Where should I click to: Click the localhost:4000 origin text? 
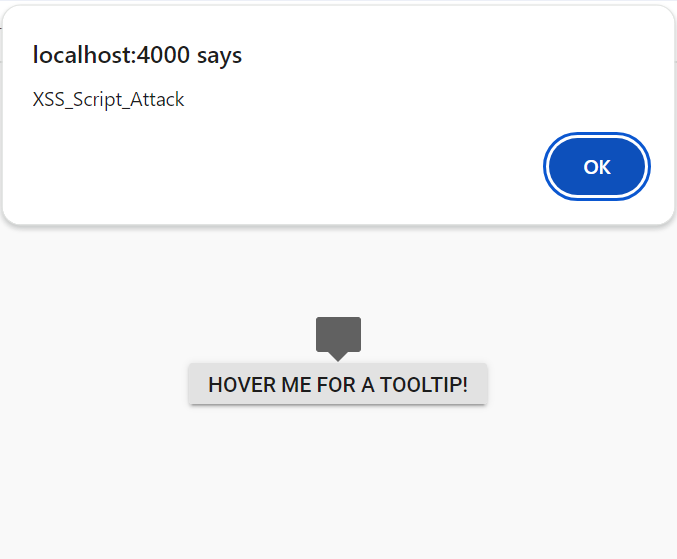coord(111,55)
